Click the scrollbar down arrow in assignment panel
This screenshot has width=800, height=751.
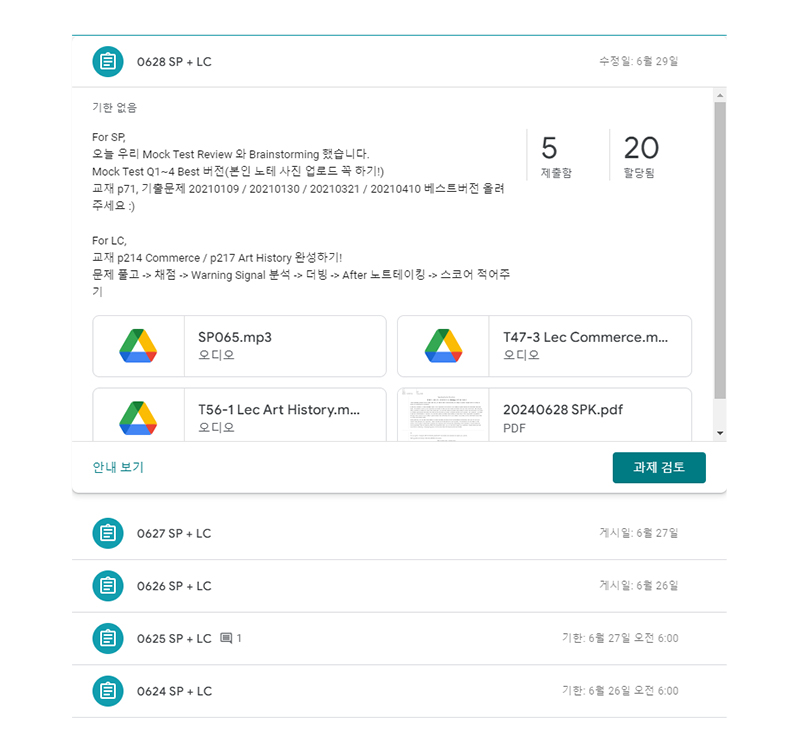click(719, 433)
